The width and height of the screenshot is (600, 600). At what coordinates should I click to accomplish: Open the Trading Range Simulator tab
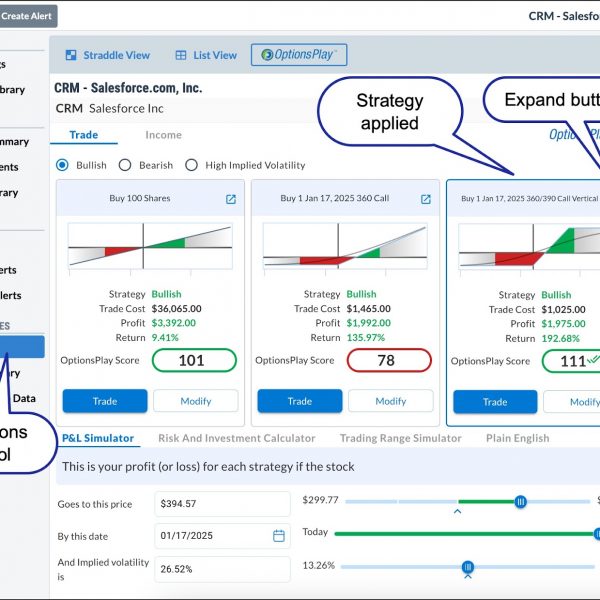(x=401, y=438)
